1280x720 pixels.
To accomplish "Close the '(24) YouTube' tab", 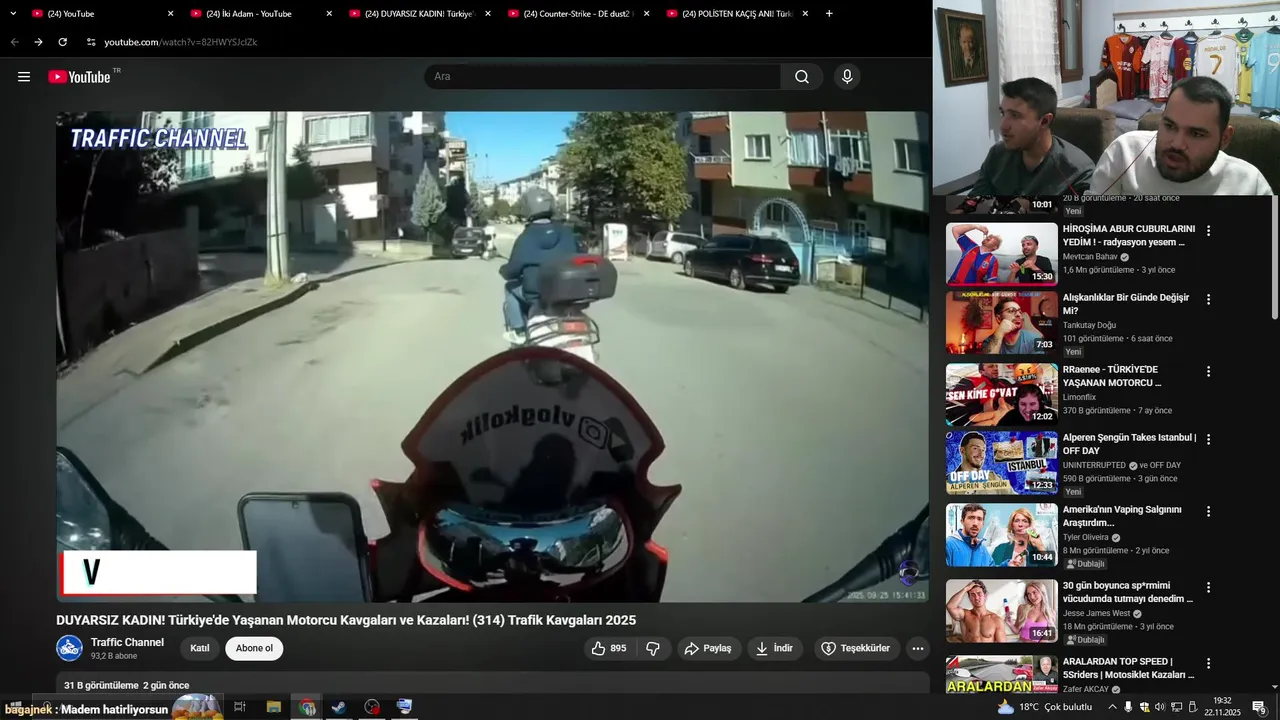I will [170, 14].
